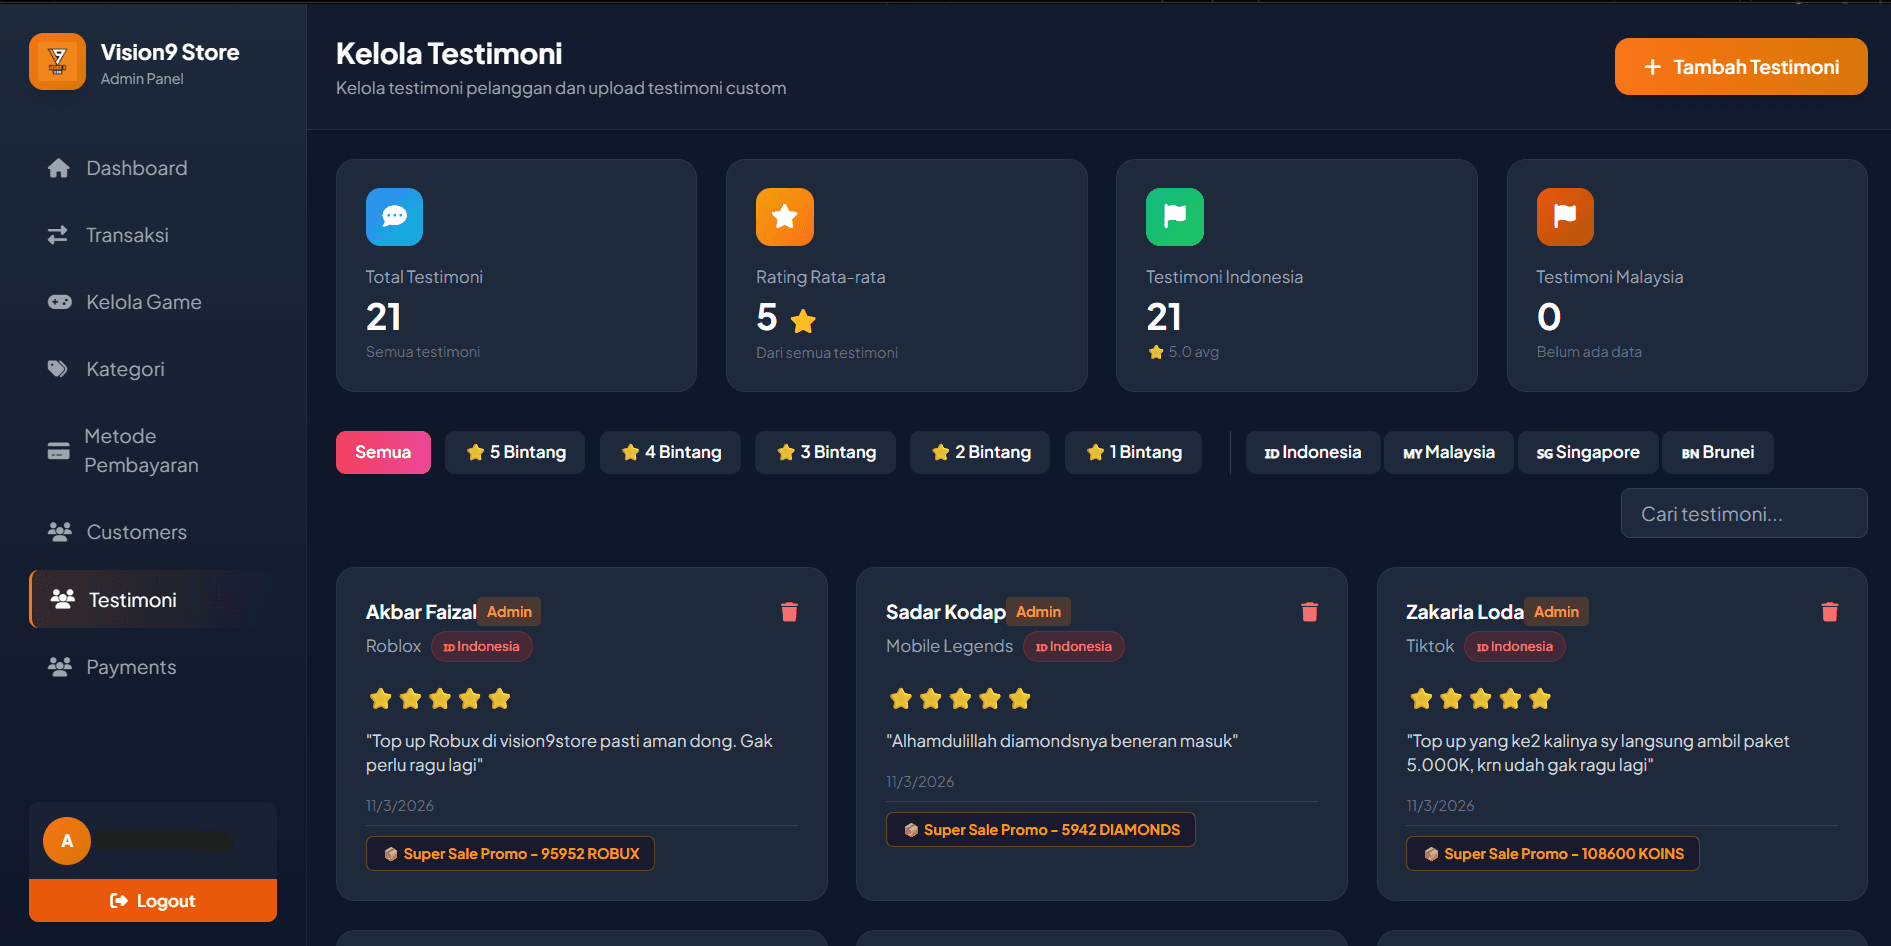Navigate to Customers in sidebar
Viewport: 1891px width, 946px height.
point(153,532)
